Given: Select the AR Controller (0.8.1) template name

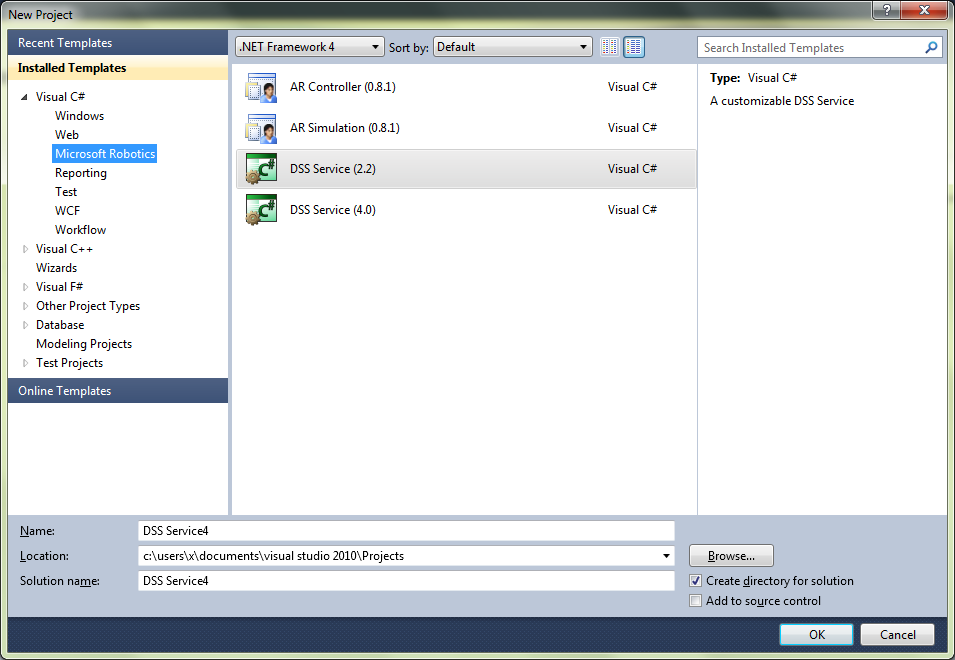Looking at the screenshot, I should (x=343, y=87).
